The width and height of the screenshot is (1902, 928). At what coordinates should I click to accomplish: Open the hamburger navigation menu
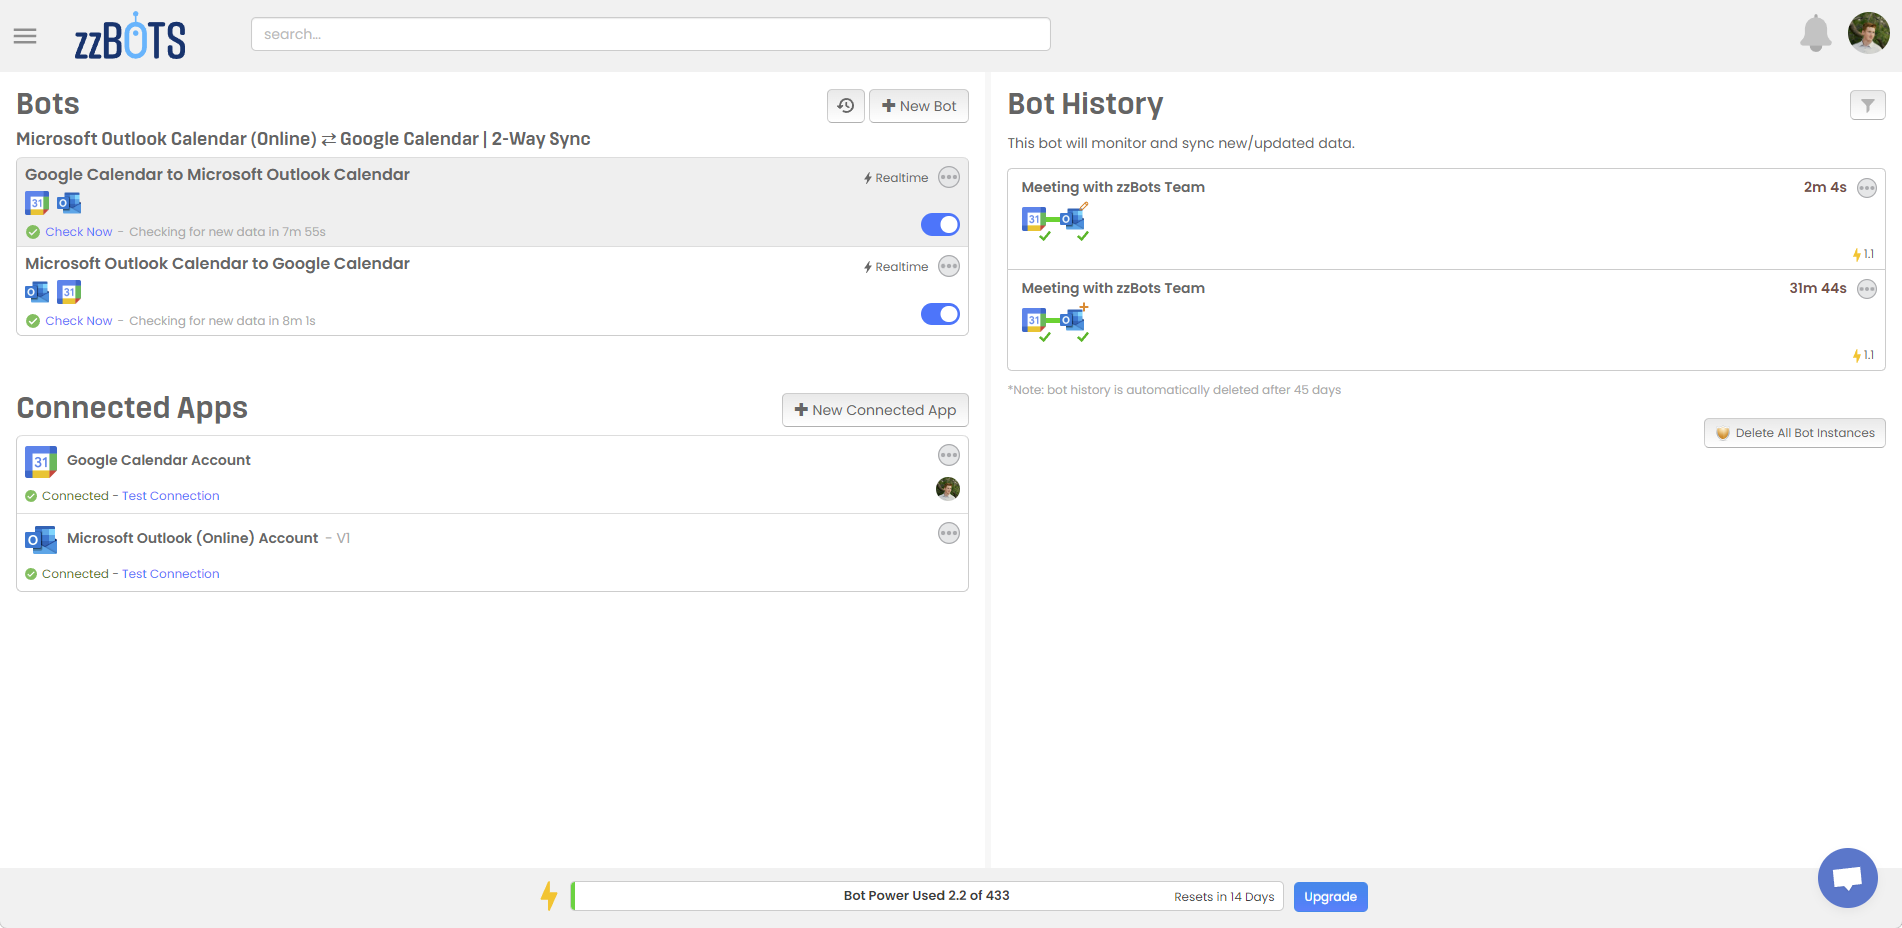(x=25, y=36)
